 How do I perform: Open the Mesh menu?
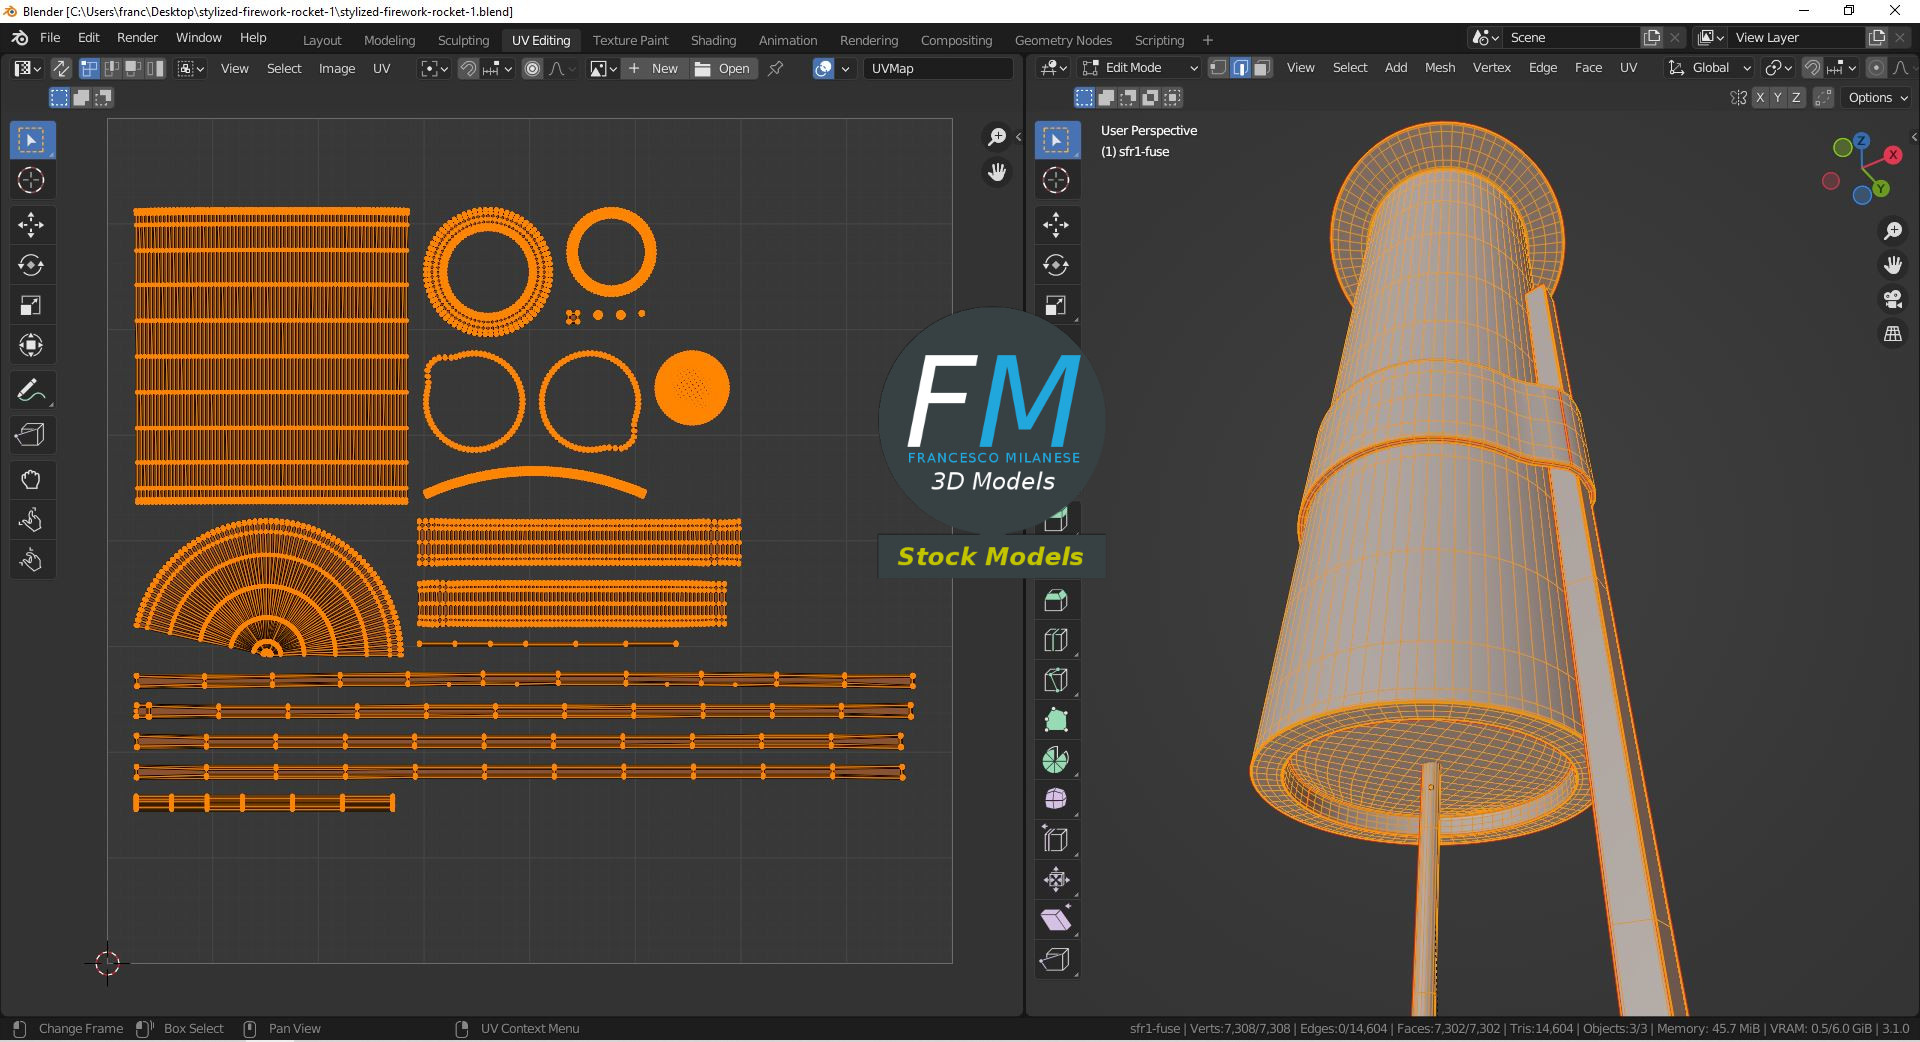coord(1439,68)
